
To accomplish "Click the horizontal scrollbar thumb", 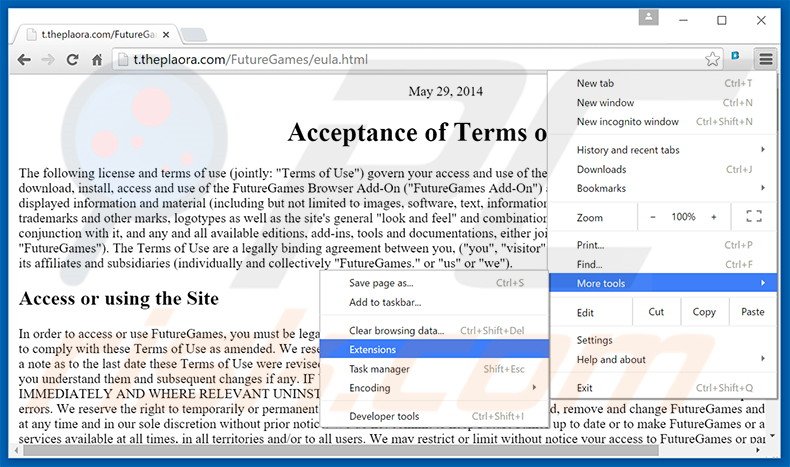I will (341, 450).
